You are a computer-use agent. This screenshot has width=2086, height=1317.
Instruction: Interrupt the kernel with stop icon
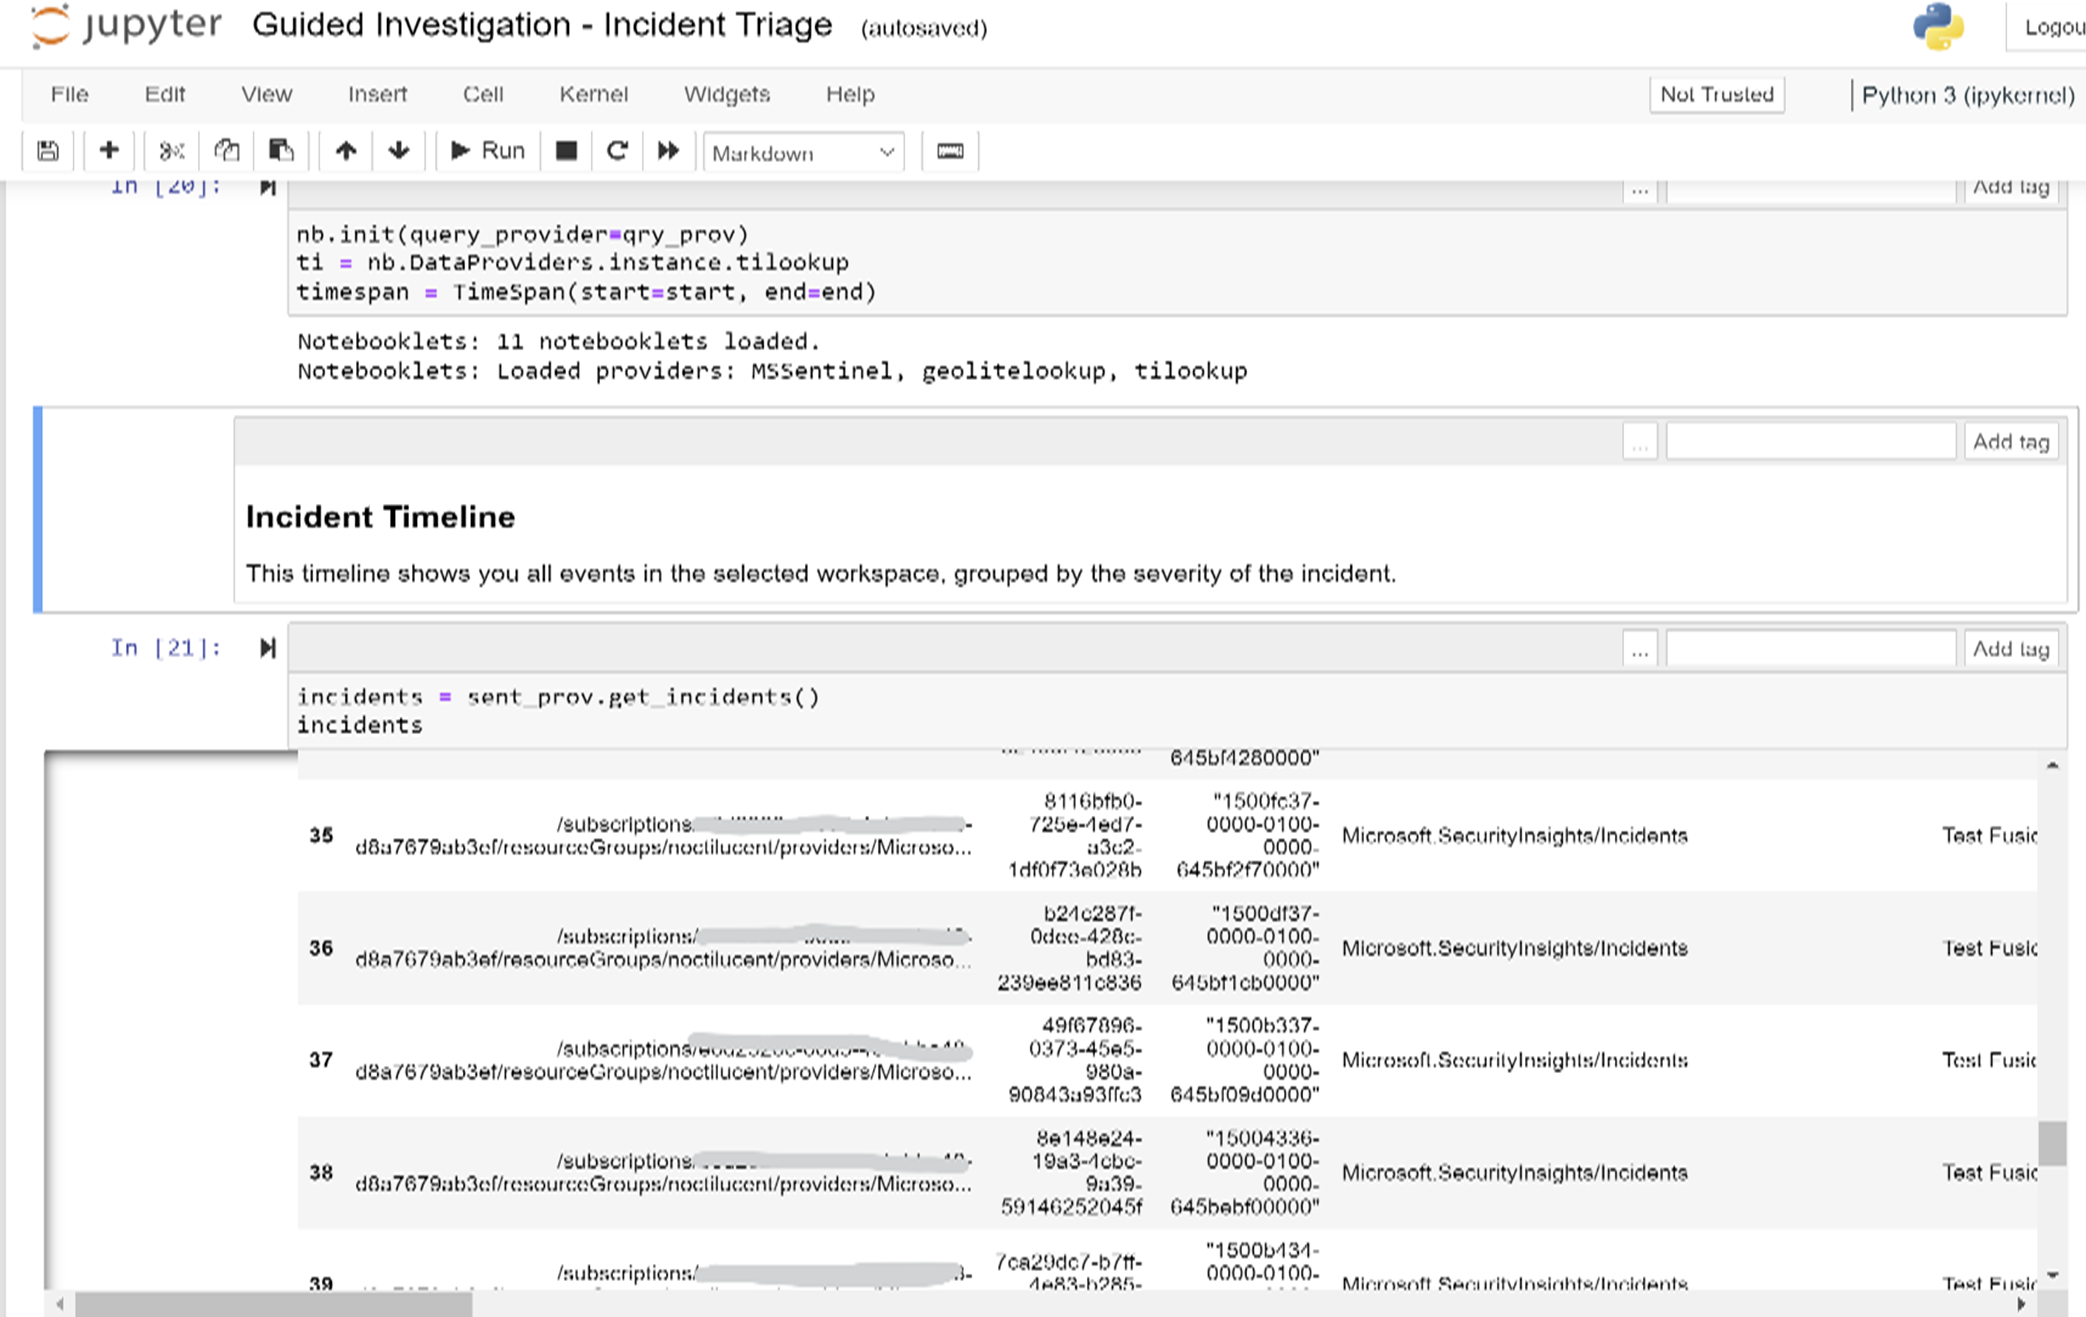coord(566,150)
